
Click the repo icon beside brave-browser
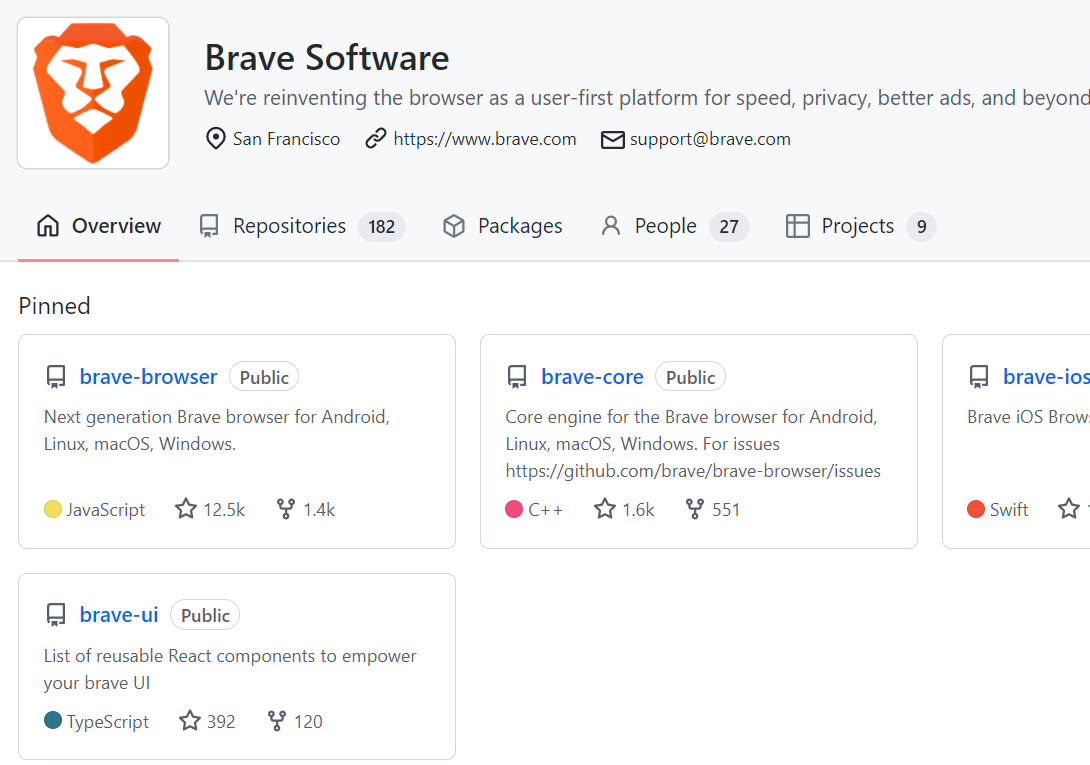(56, 377)
